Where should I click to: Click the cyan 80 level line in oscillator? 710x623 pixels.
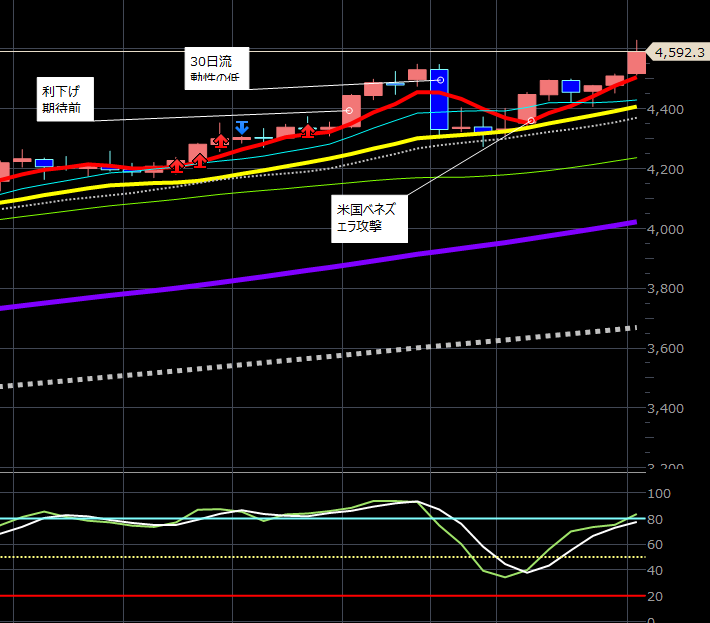point(300,519)
